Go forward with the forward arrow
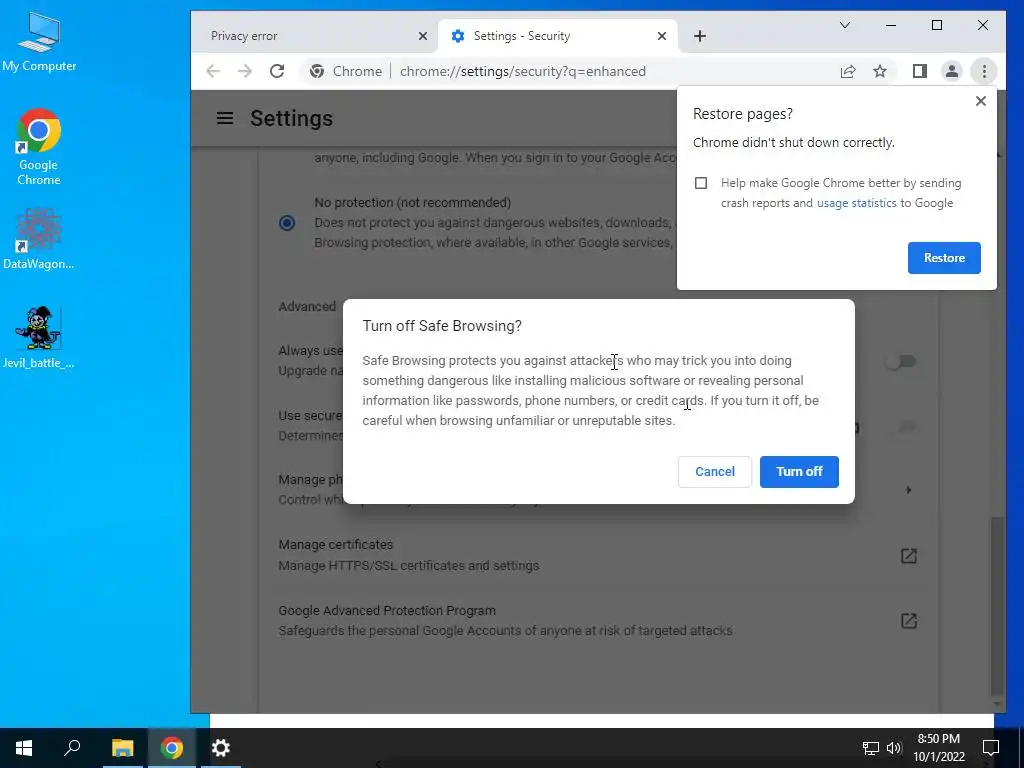This screenshot has width=1024, height=768. [x=245, y=71]
